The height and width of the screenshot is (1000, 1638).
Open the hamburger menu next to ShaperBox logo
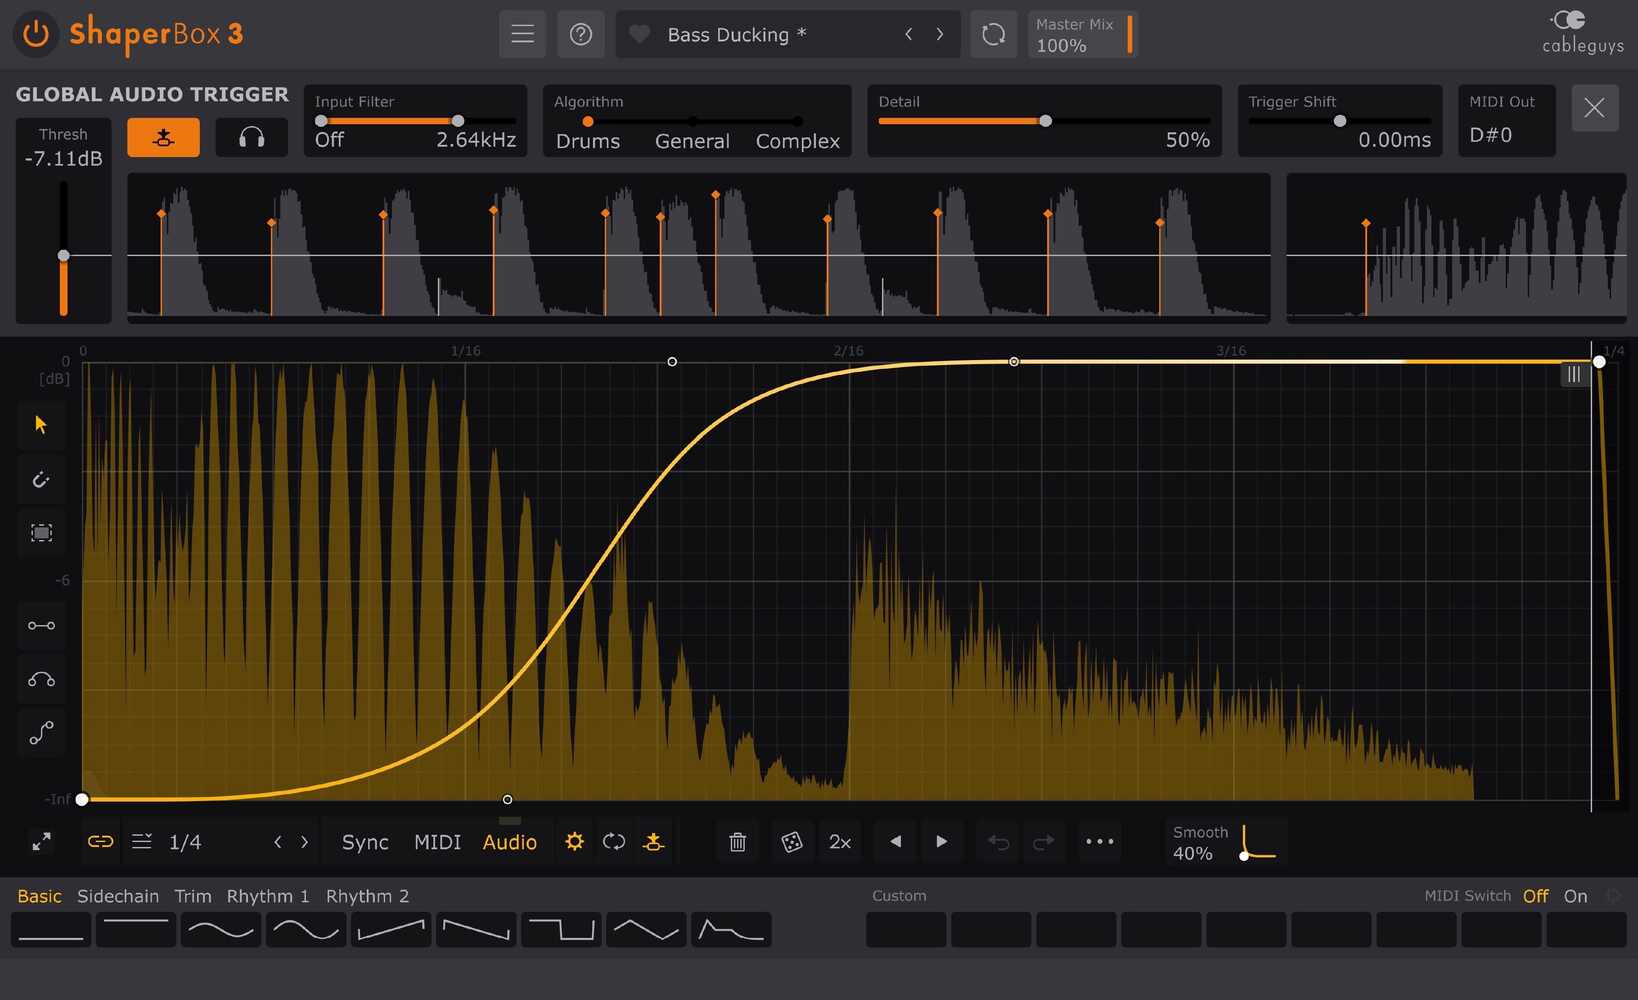tap(522, 33)
